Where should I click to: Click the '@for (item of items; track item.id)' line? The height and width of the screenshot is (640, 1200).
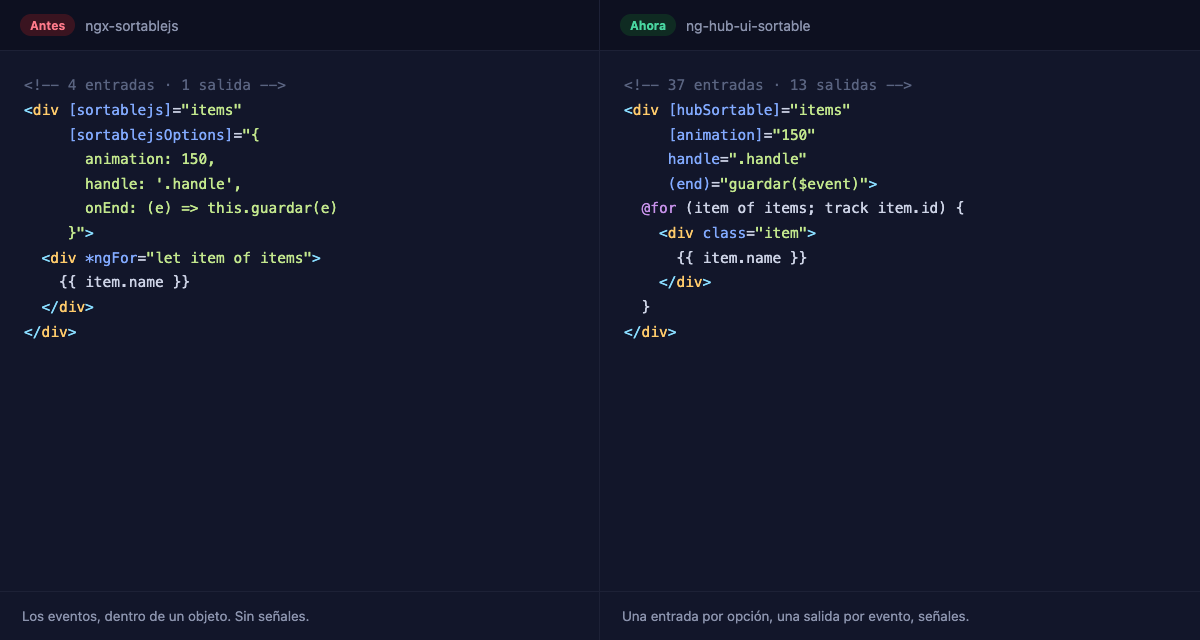(802, 208)
